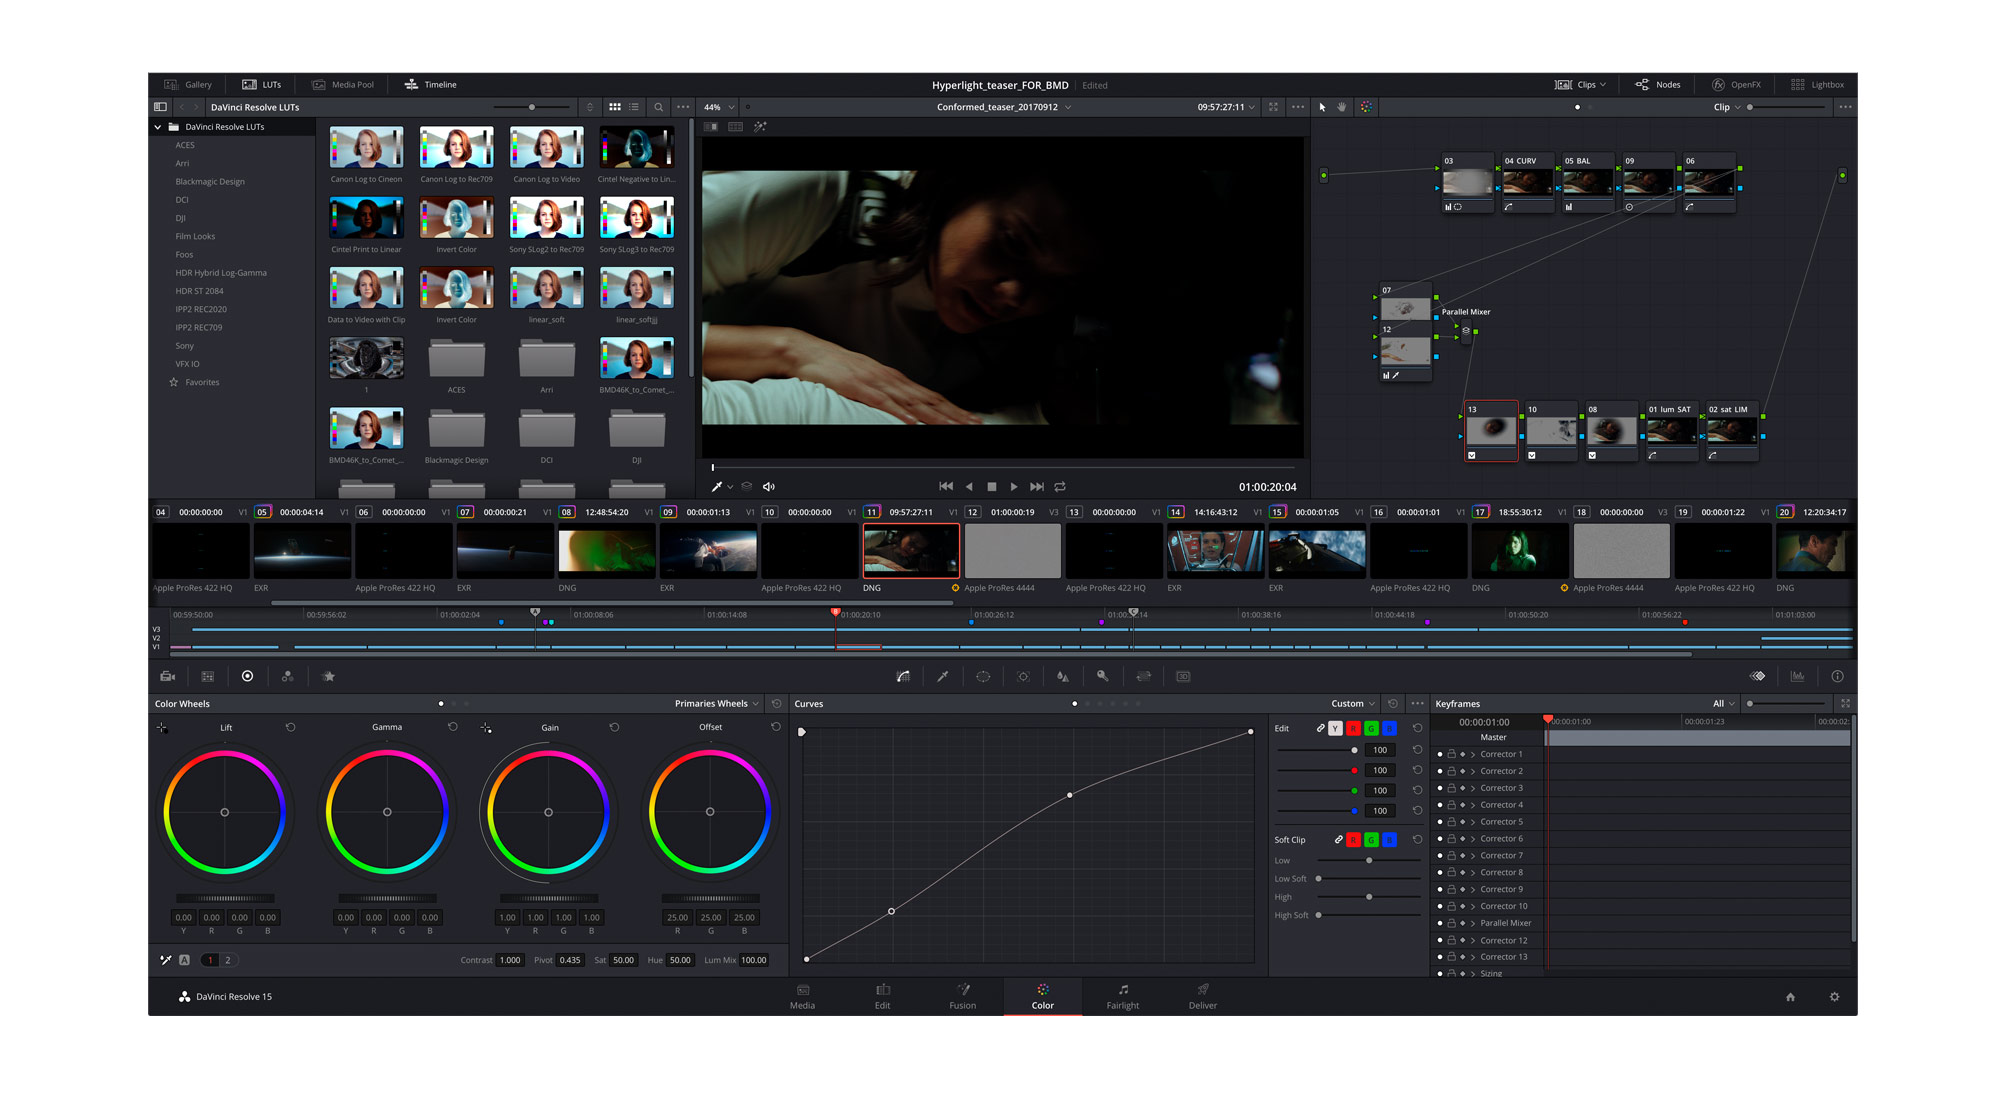This screenshot has width=2000, height=1094.
Task: Open the Tracker palette
Action: (1023, 676)
